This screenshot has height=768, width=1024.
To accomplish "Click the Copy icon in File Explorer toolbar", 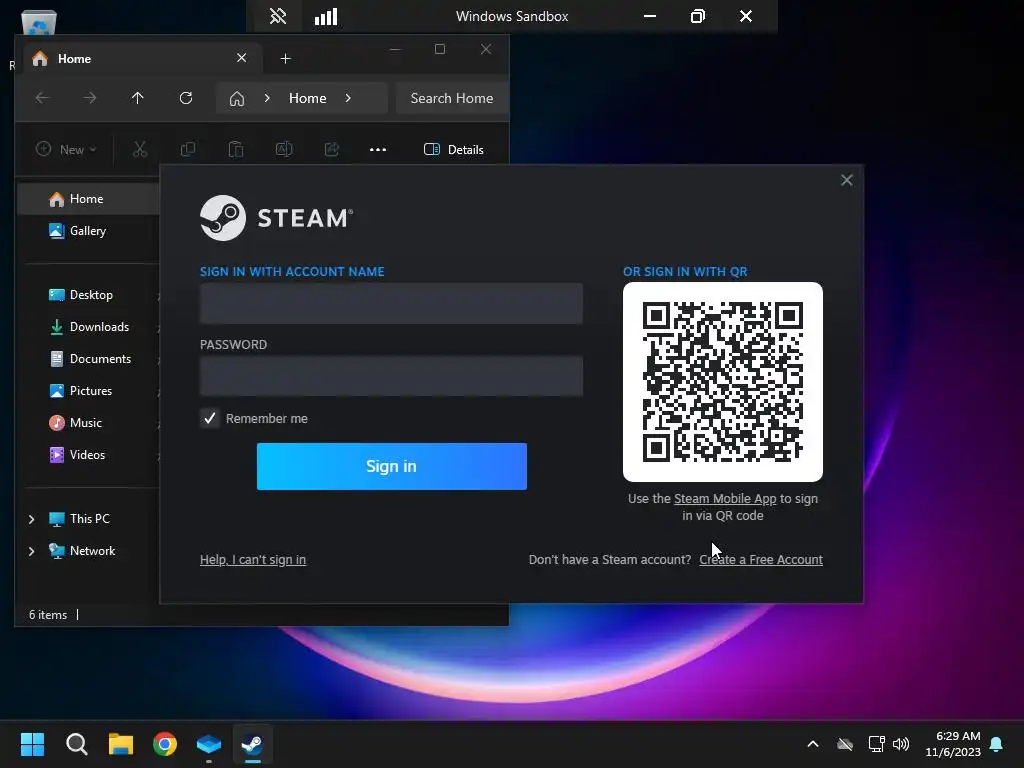I will [187, 150].
